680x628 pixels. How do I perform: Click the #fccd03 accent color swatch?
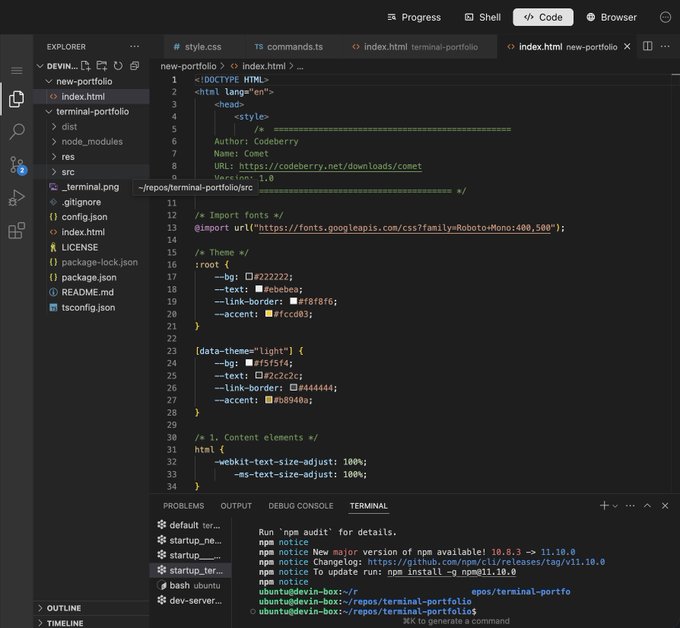point(269,314)
